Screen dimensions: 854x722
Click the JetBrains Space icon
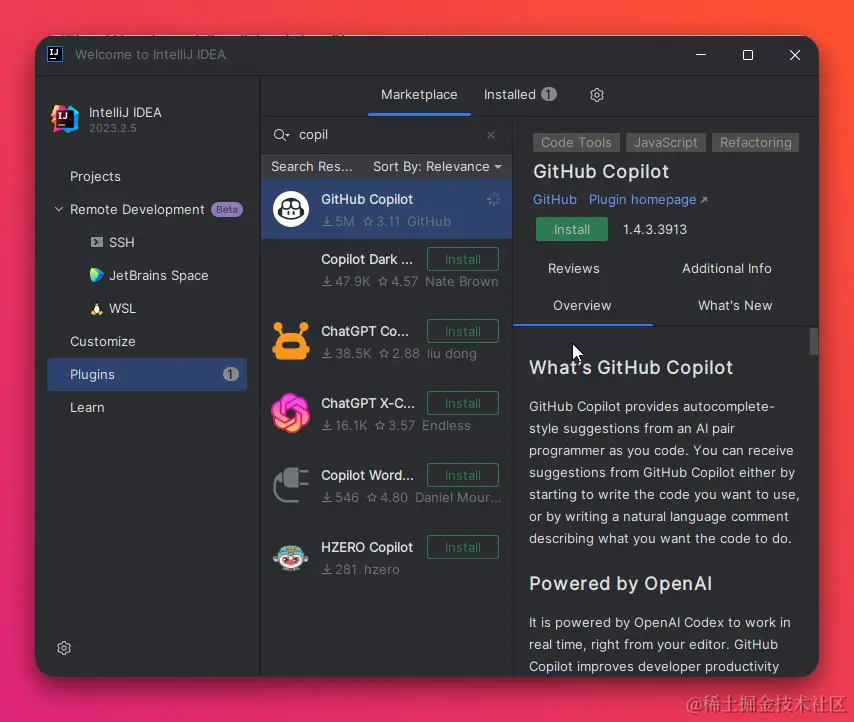coord(96,275)
